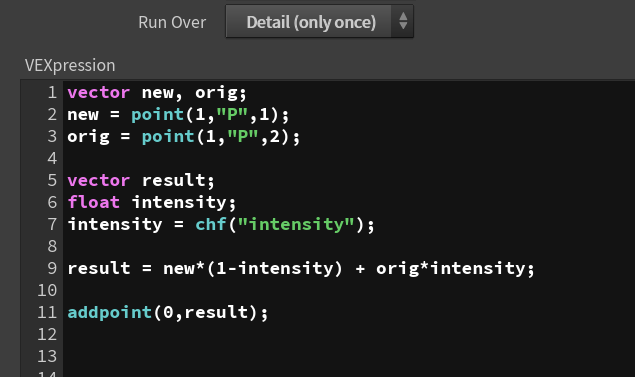Click the result blend formula line
Screen dimensions: 635x377
click(301, 268)
